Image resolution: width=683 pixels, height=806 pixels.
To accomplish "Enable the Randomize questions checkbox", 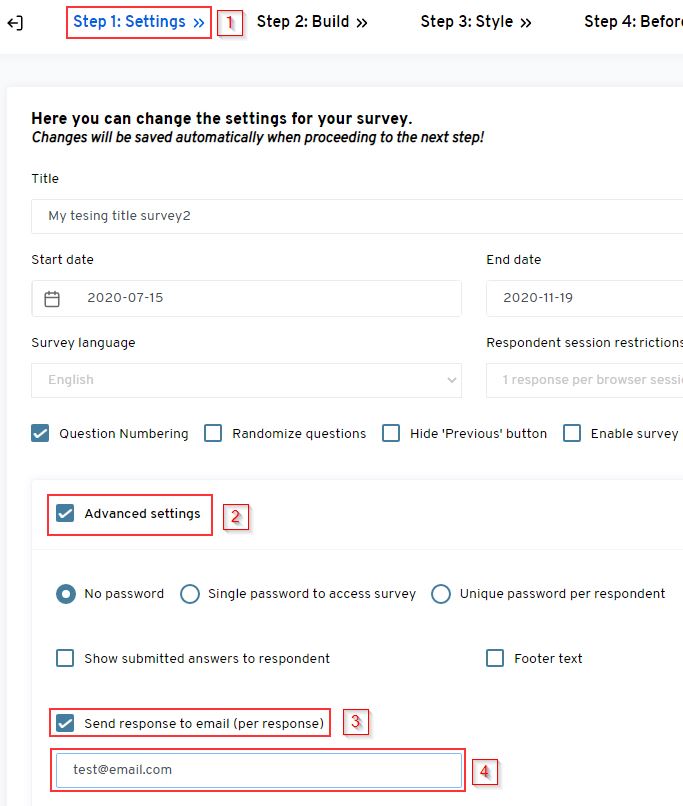I will 213,434.
